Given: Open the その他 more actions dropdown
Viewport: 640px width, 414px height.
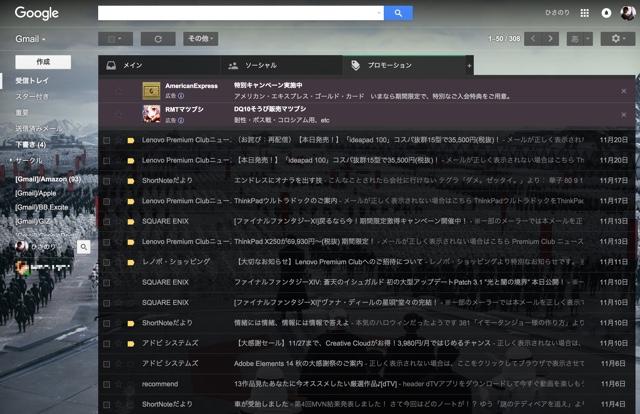Looking at the screenshot, I should [200, 39].
